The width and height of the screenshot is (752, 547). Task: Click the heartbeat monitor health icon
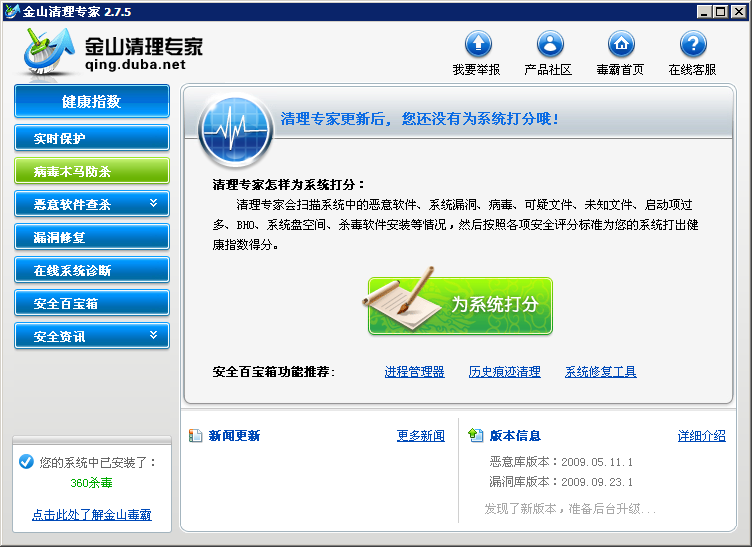(235, 130)
